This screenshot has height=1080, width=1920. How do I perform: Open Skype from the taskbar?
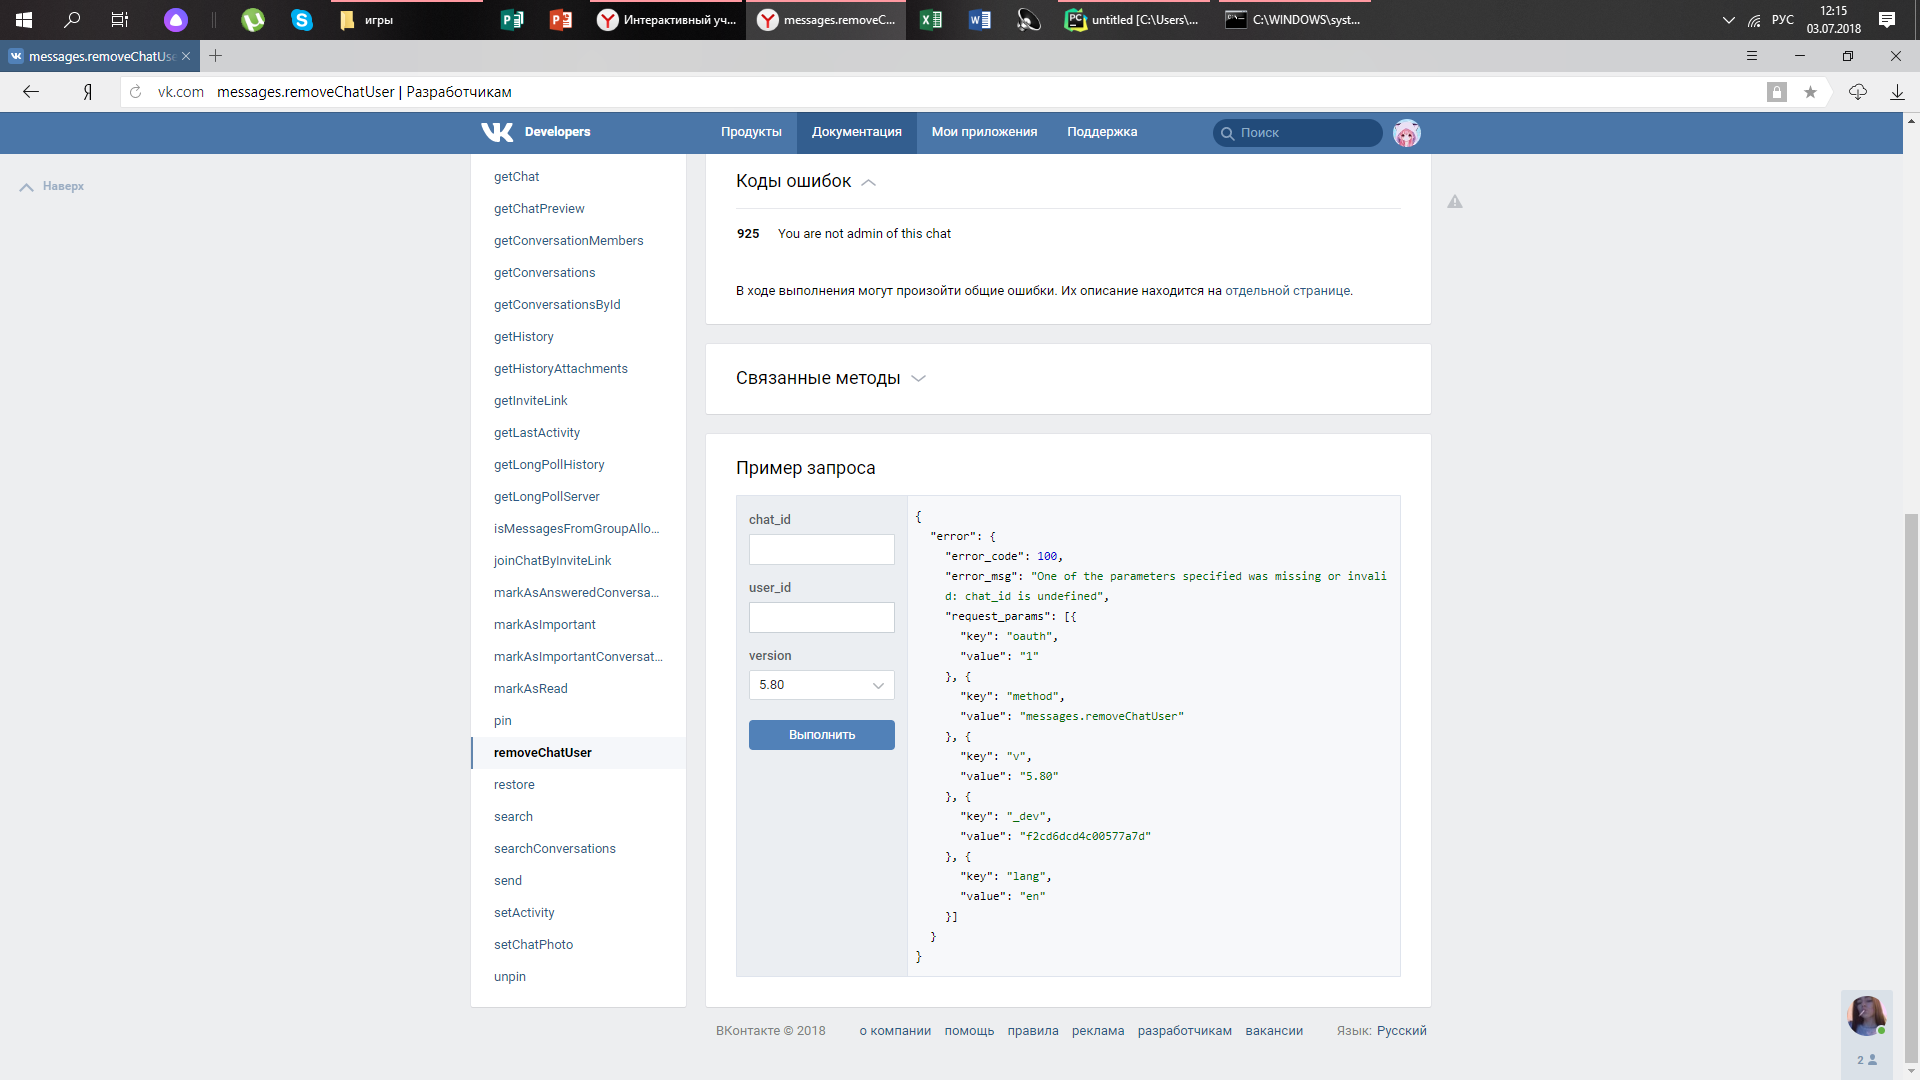(x=302, y=20)
